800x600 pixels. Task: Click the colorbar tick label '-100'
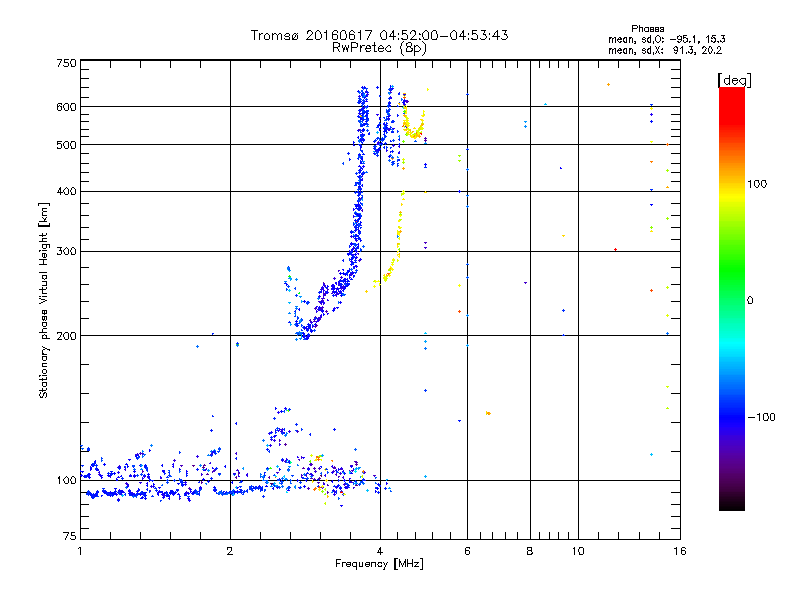pos(762,417)
